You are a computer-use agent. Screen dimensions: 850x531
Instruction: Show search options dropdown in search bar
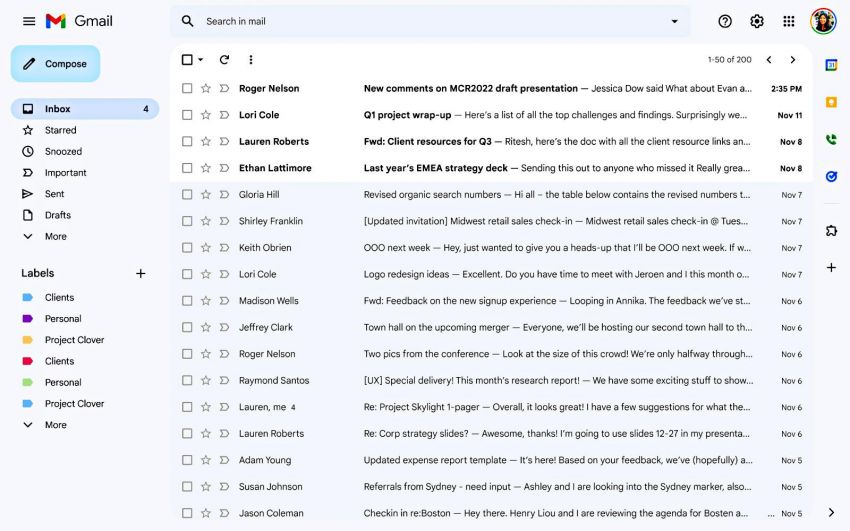[x=674, y=21]
